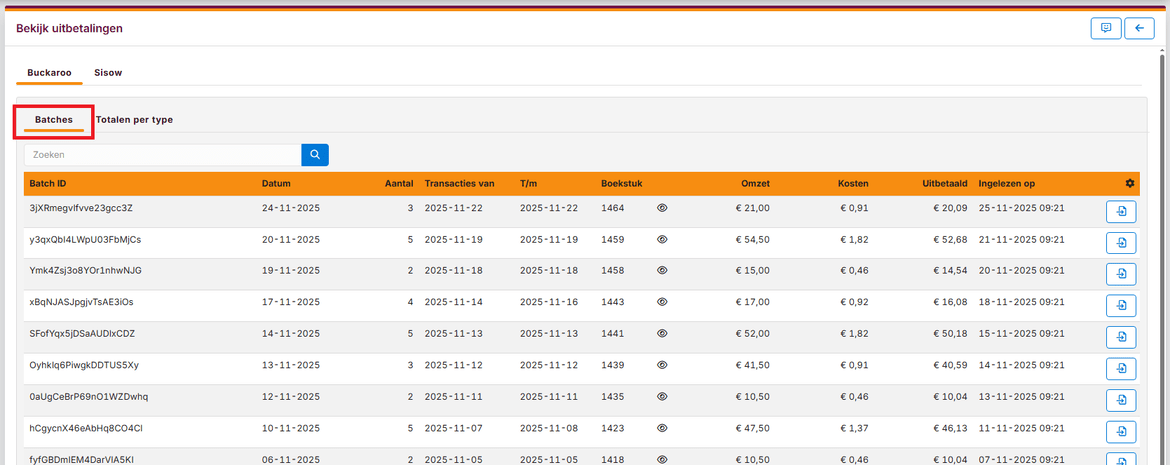Export document for batch Ymk4Zsj3o8YOr1nhwNJG
1170x465 pixels.
pos(1121,274)
